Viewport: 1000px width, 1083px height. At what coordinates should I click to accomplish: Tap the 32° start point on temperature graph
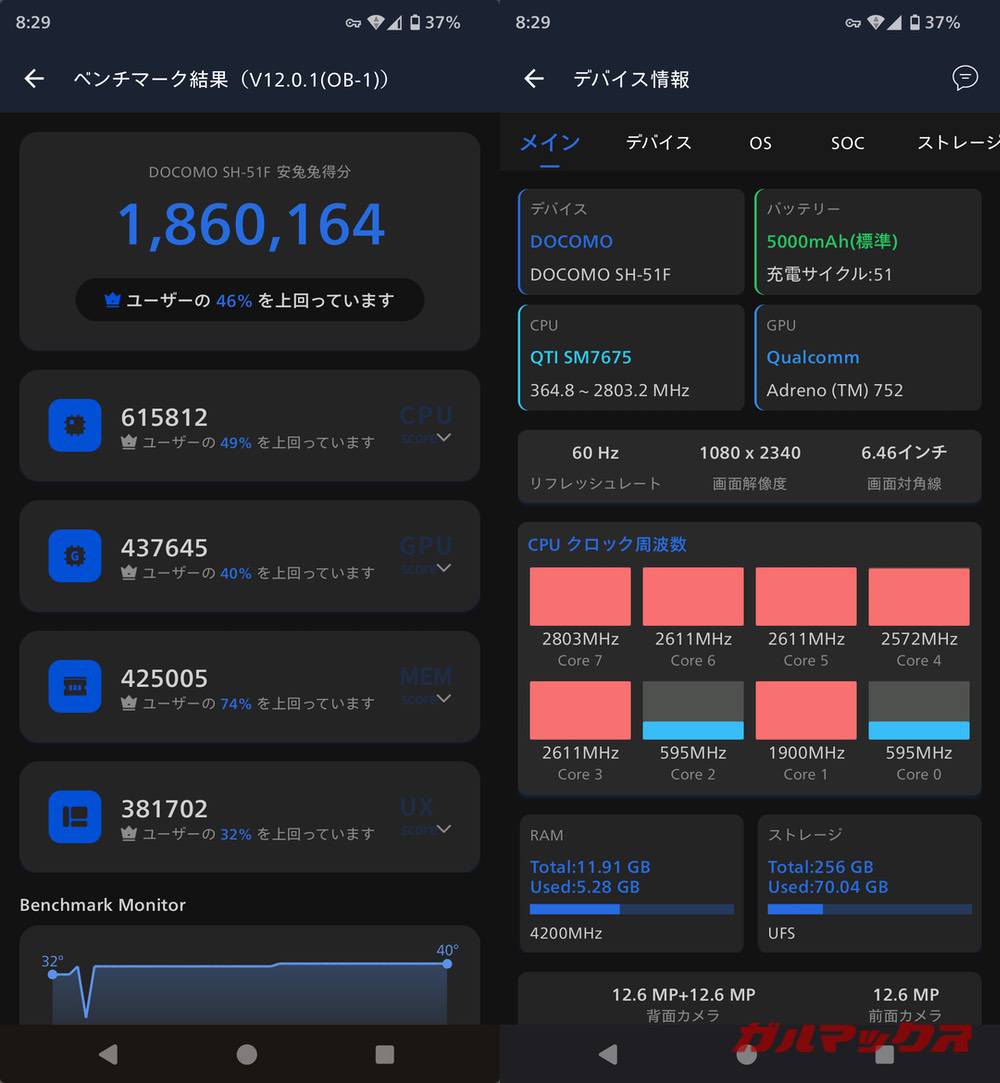[52, 974]
